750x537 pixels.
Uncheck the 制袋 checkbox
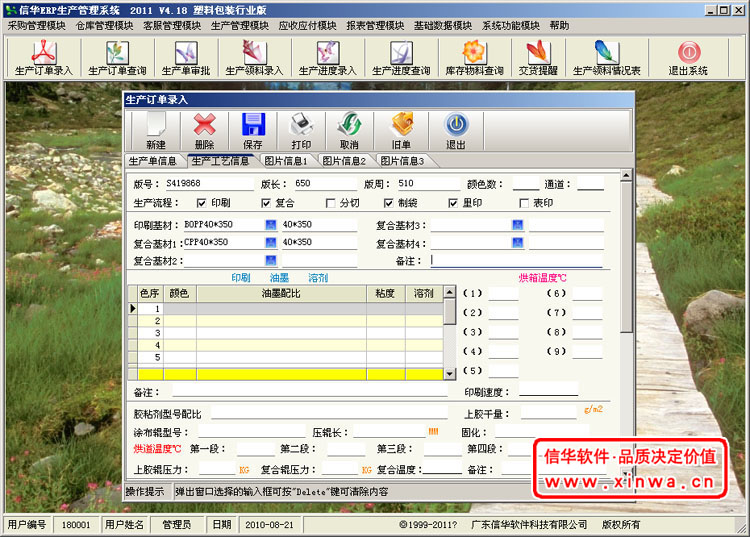pos(388,203)
